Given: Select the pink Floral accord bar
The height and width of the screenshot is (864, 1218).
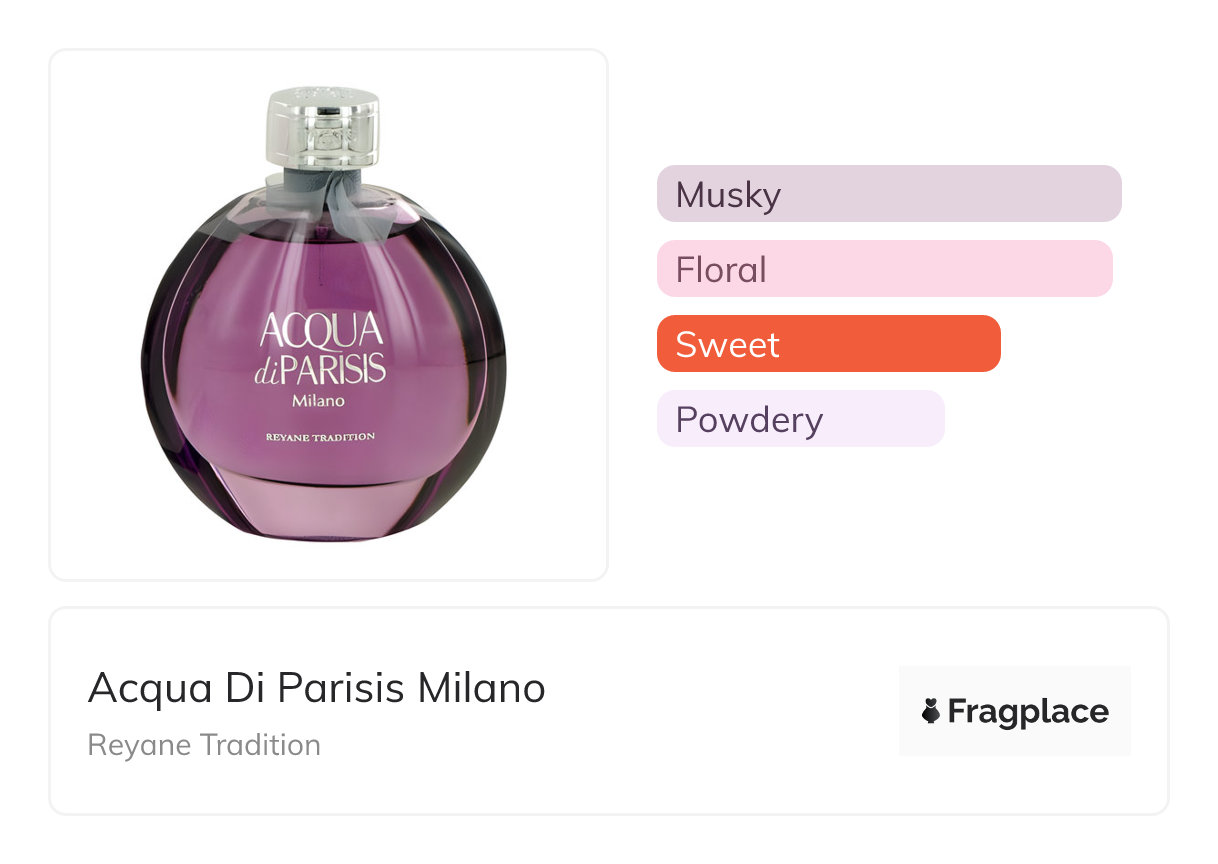Looking at the screenshot, I should 884,269.
